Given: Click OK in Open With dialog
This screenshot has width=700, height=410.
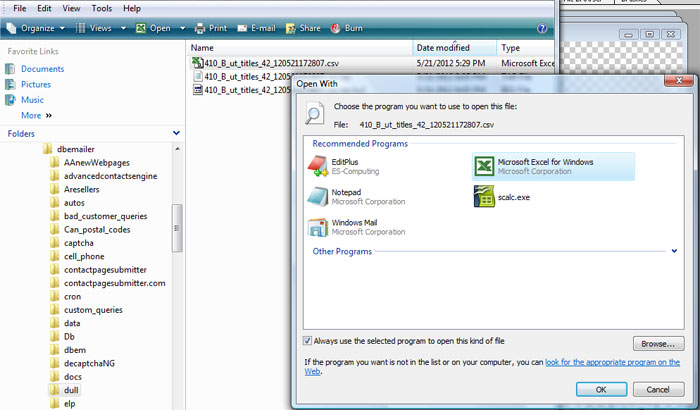Looking at the screenshot, I should tap(601, 389).
